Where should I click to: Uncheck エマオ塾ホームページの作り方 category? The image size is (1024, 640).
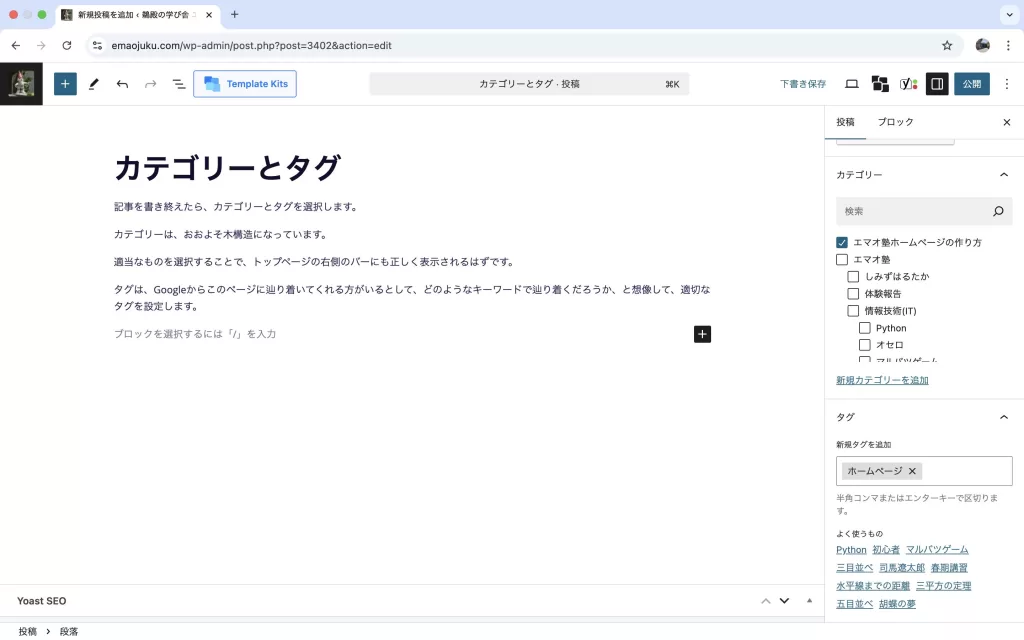(x=842, y=242)
